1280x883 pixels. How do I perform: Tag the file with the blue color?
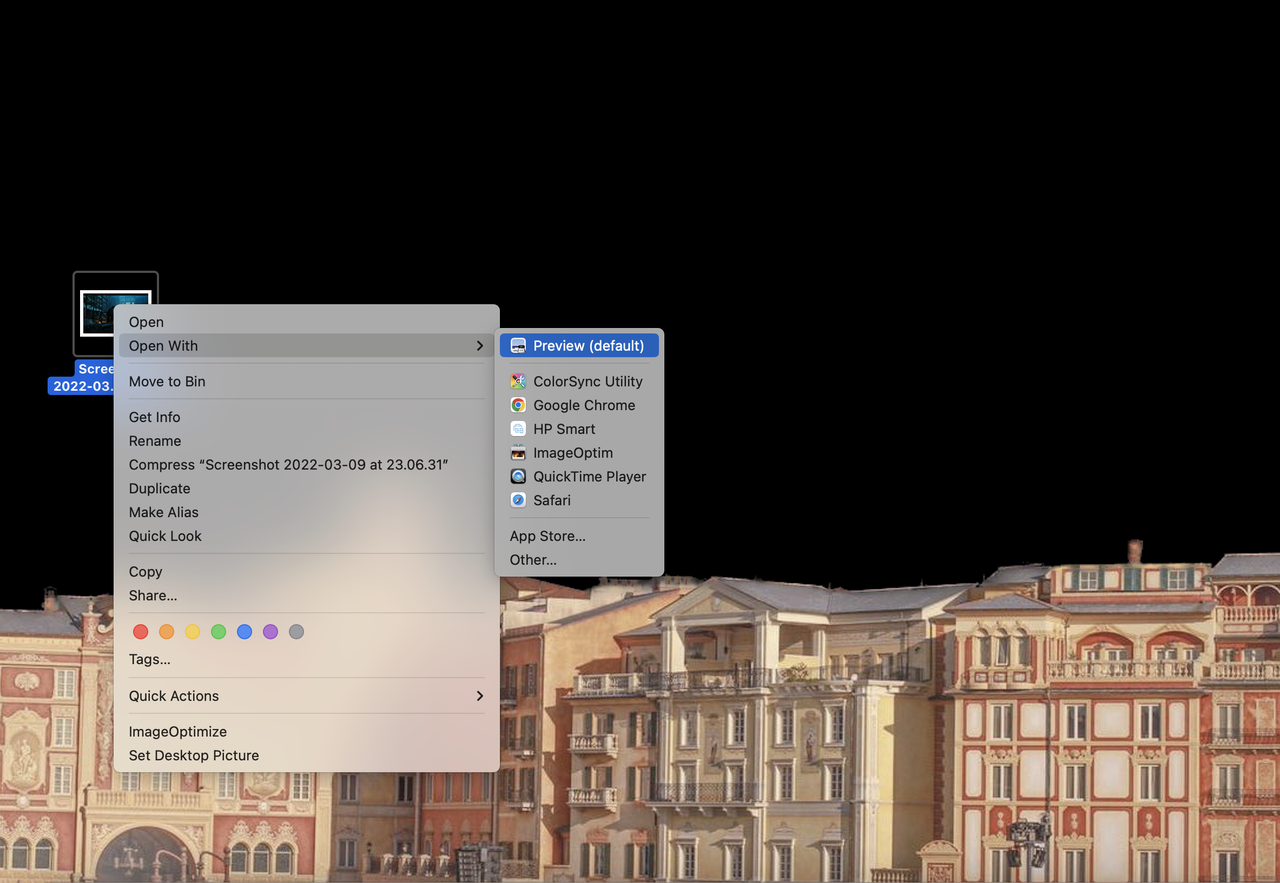click(x=244, y=631)
